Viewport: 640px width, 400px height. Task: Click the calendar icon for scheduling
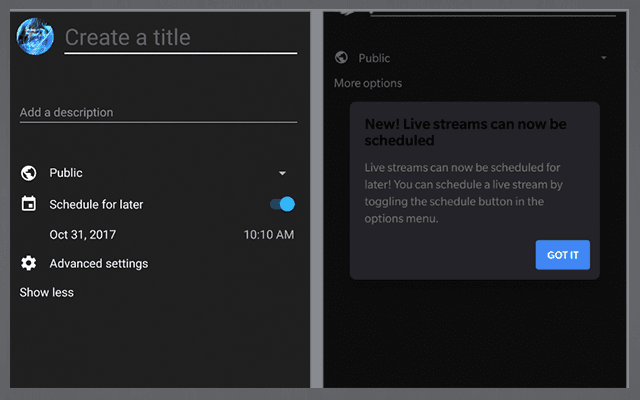click(28, 204)
